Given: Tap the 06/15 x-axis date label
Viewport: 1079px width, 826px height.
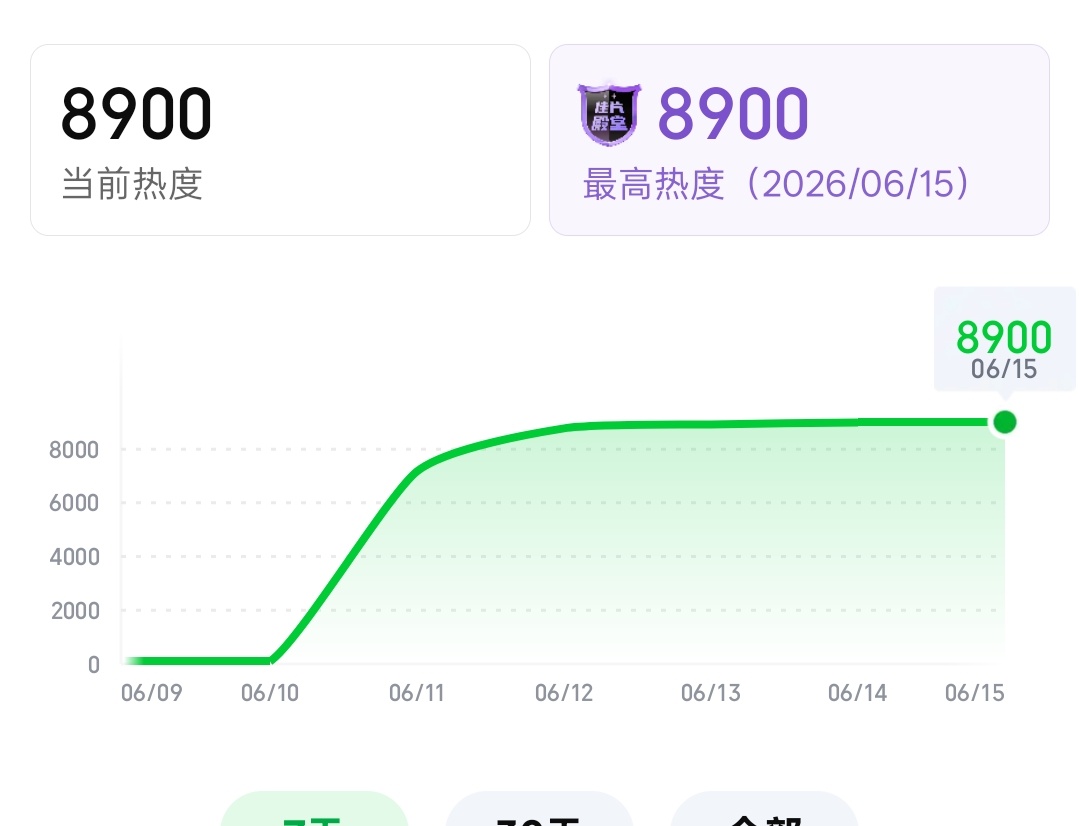Looking at the screenshot, I should 974,692.
